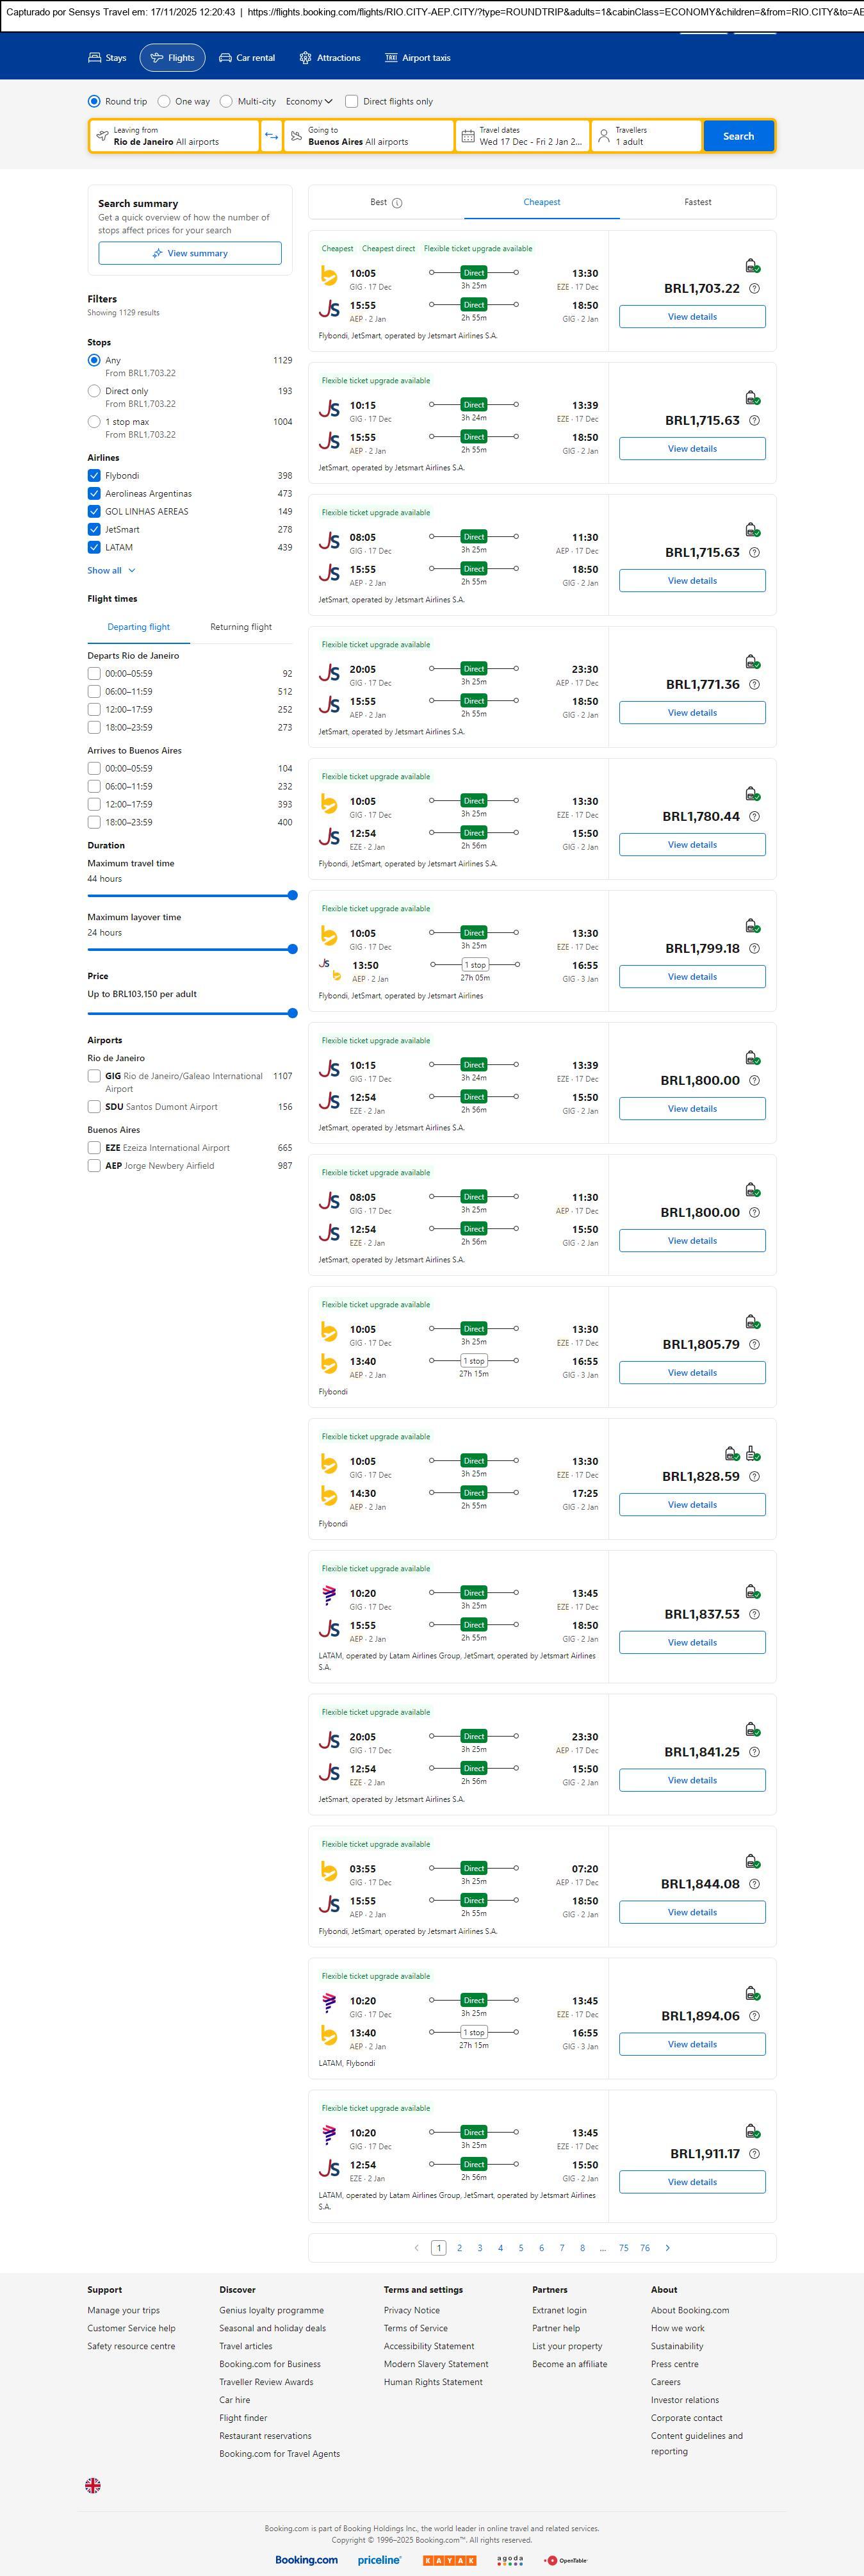This screenshot has width=864, height=2576.
Task: Open the Economy cabin class dropdown
Action: [x=308, y=101]
